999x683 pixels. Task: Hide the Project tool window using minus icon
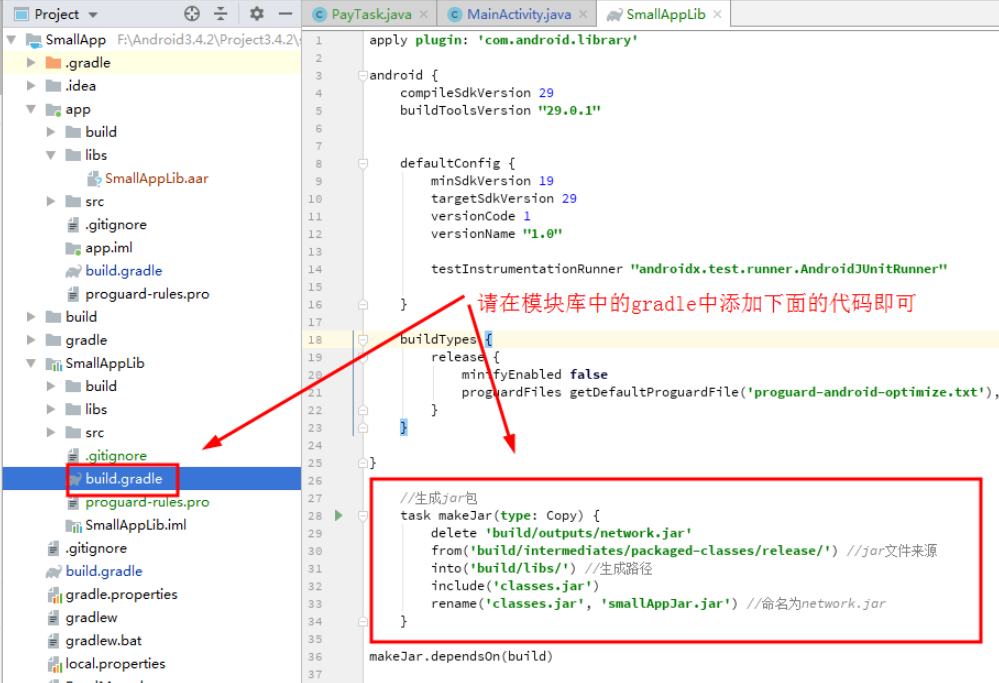click(285, 14)
